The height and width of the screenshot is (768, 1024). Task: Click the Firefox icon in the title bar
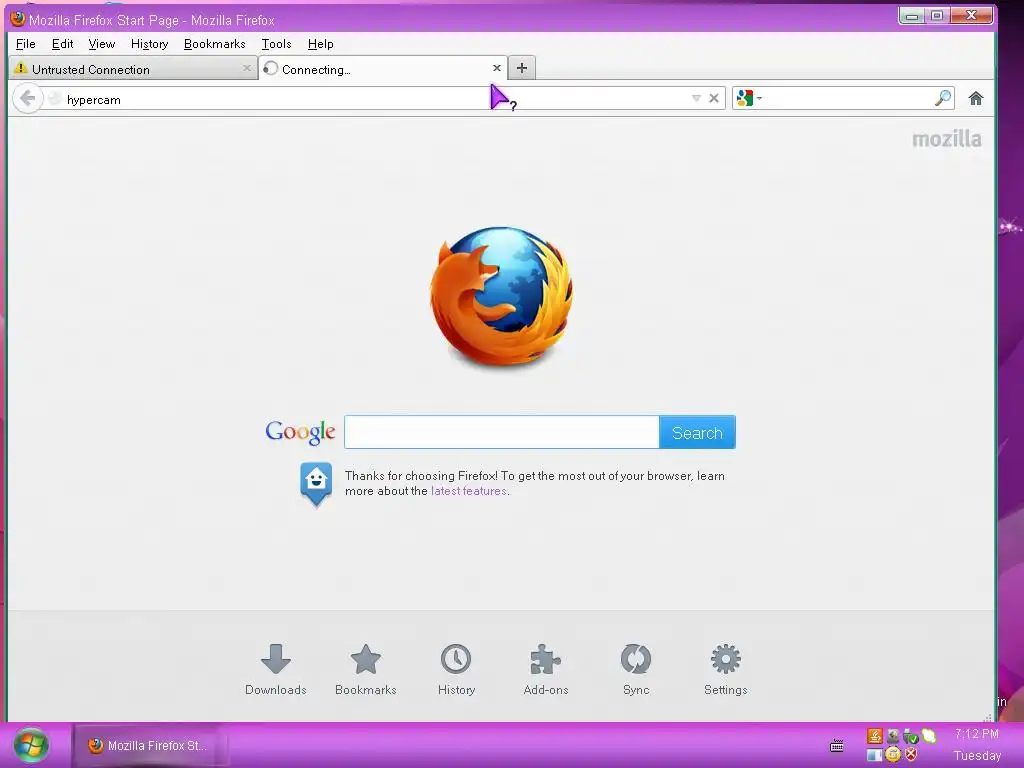pyautogui.click(x=18, y=18)
